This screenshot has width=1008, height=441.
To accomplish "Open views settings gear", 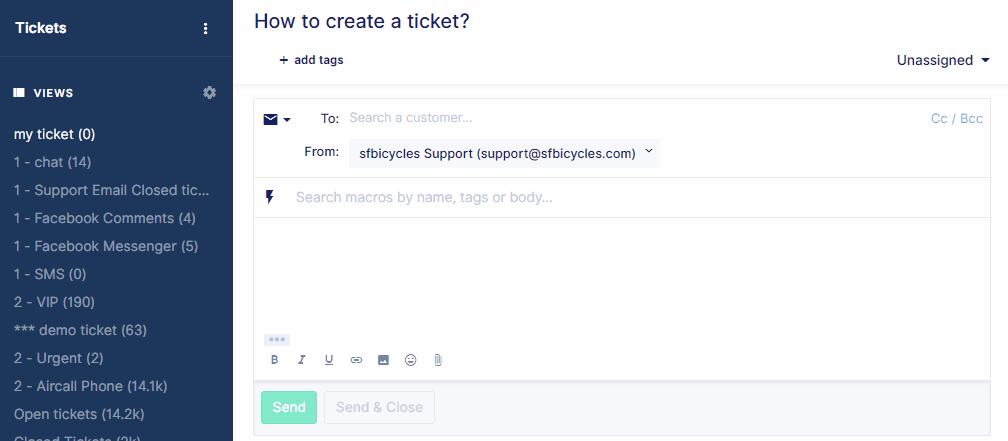I will pos(210,93).
